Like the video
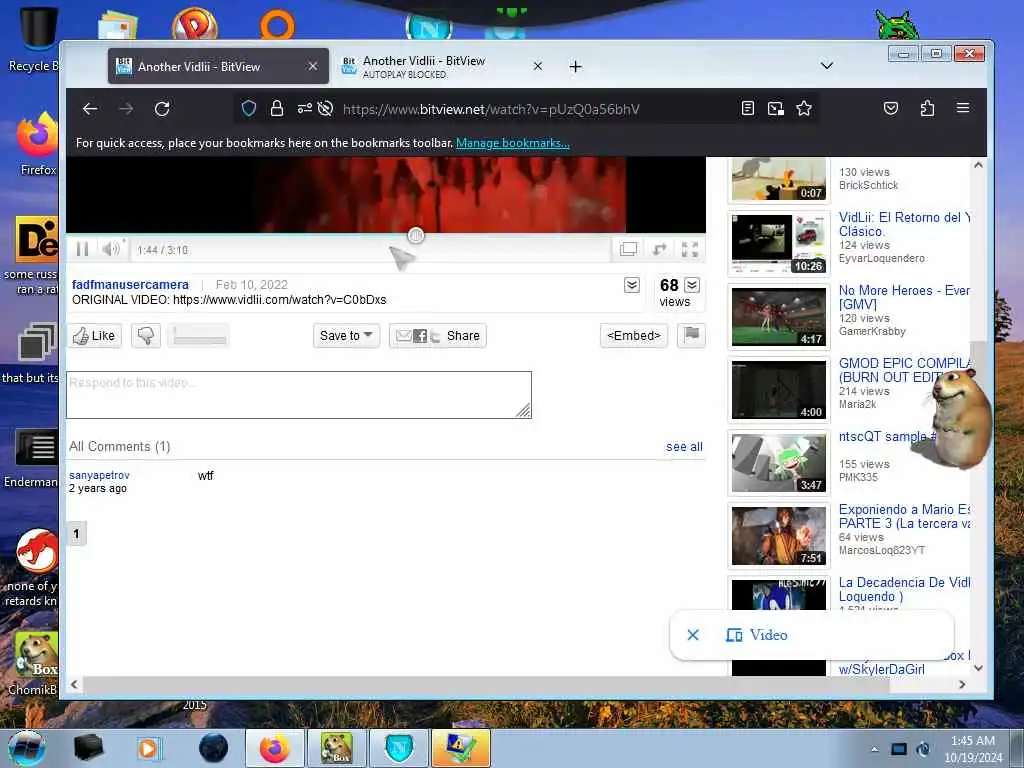Screen dimensions: 1024x768 [x=95, y=336]
